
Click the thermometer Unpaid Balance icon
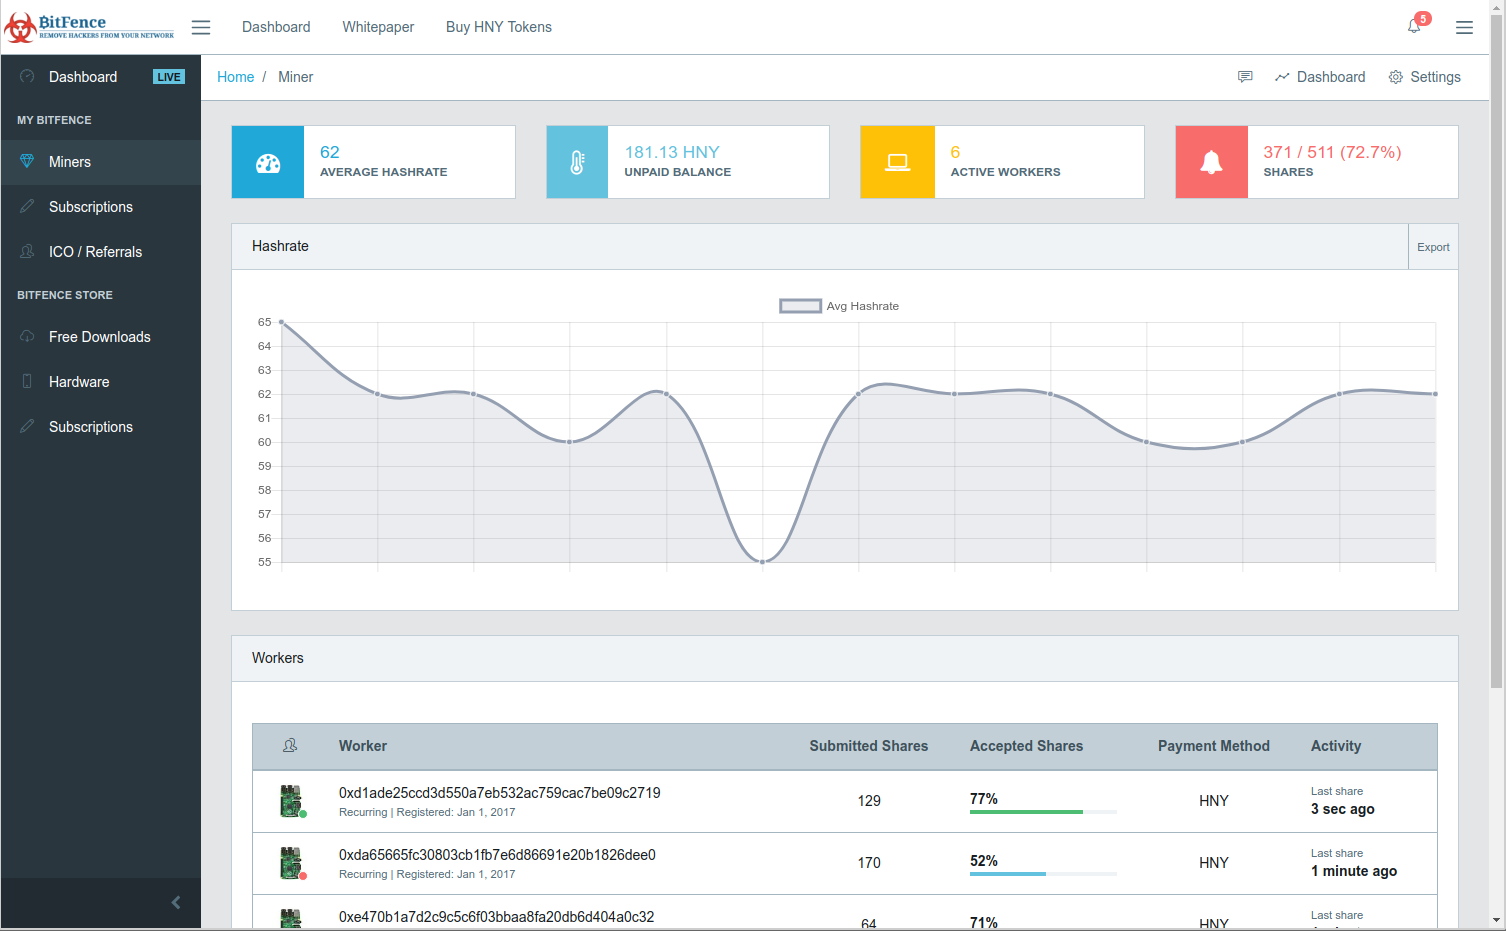(x=577, y=163)
